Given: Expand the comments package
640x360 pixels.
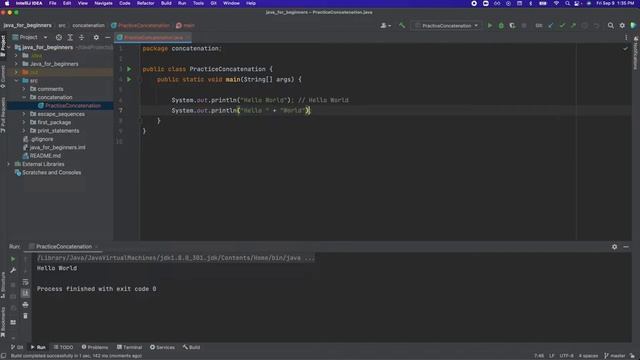Looking at the screenshot, I should (x=24, y=89).
